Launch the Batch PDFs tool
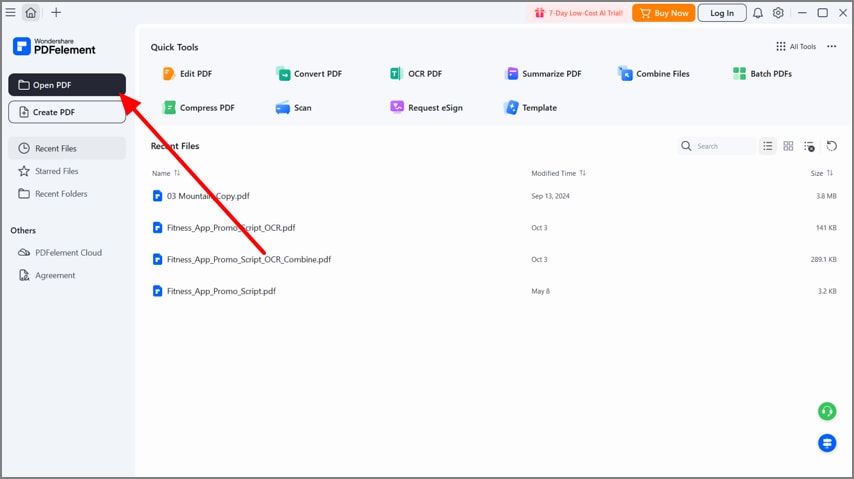The height and width of the screenshot is (479, 854). 762,74
